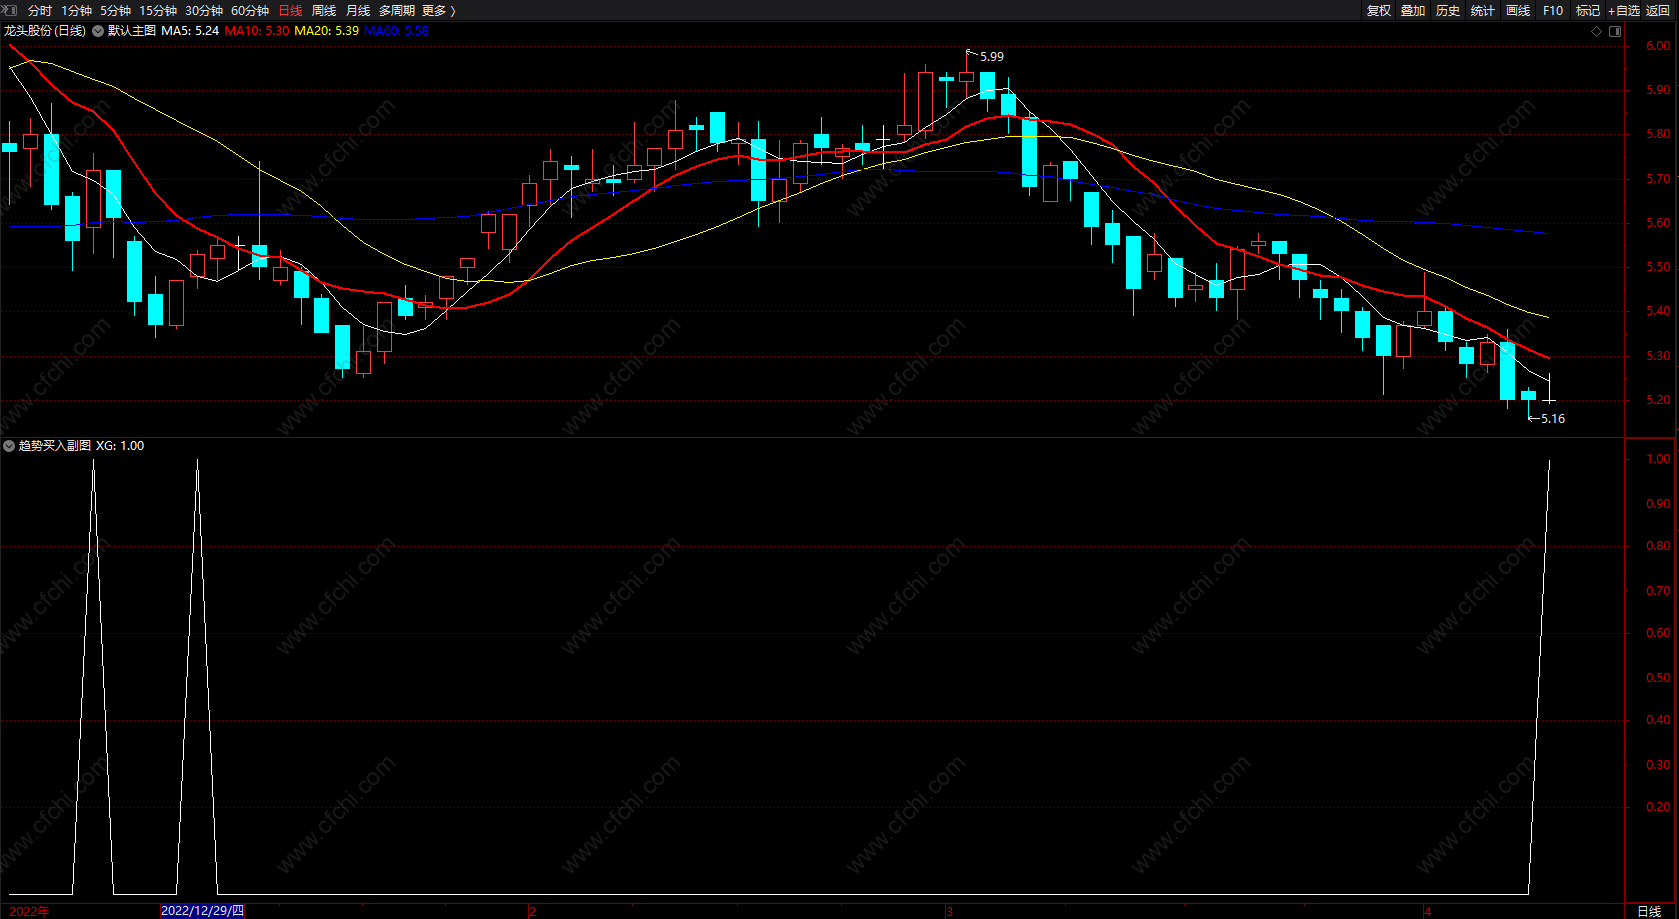This screenshot has height=919, width=1679.
Task: Switch to the 月线 monthly chart
Action: [x=358, y=11]
